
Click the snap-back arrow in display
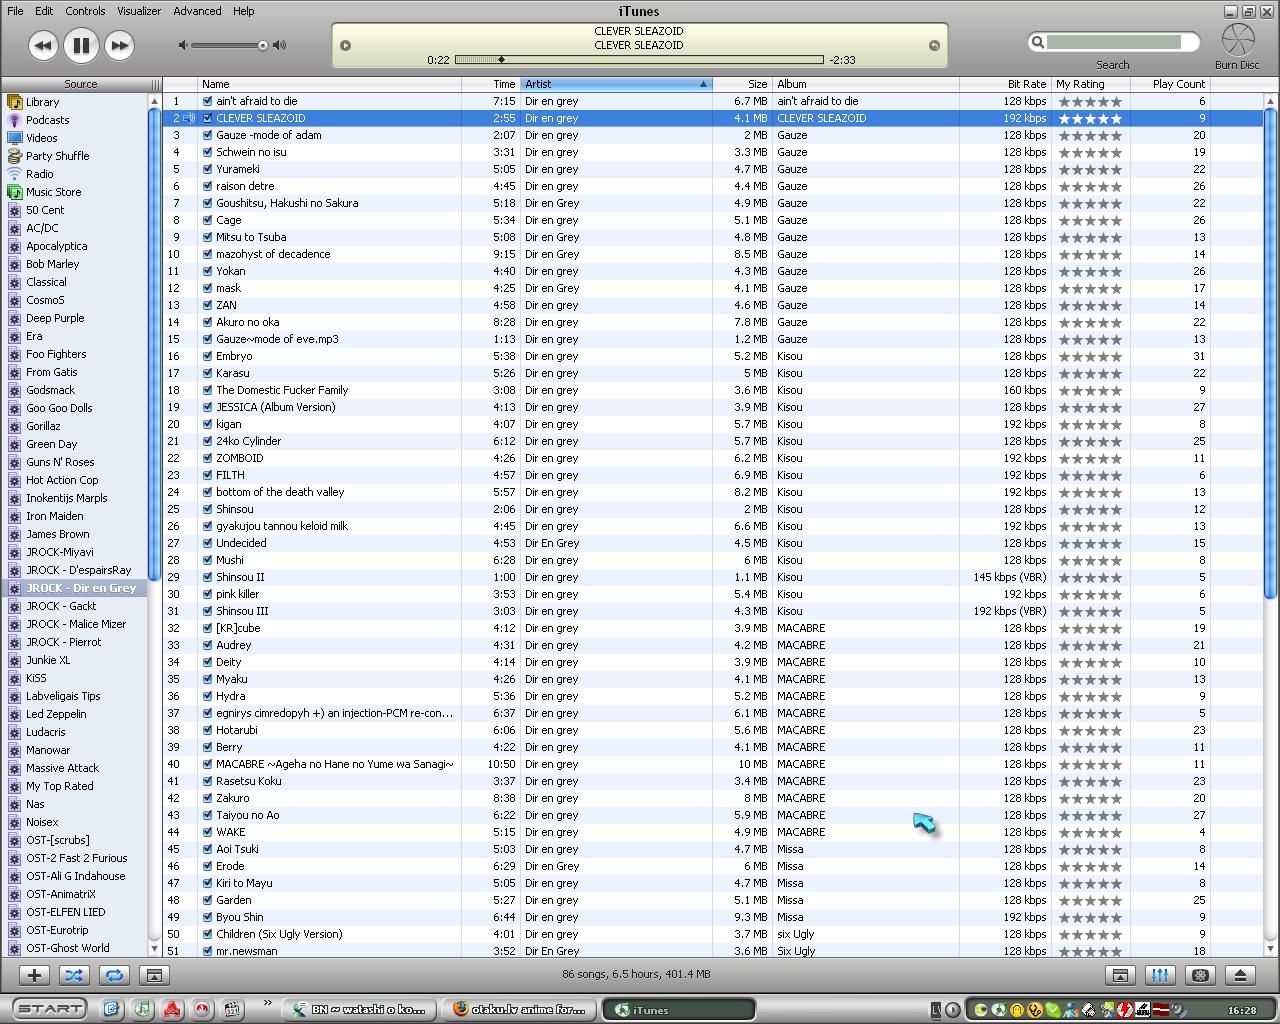coord(934,45)
